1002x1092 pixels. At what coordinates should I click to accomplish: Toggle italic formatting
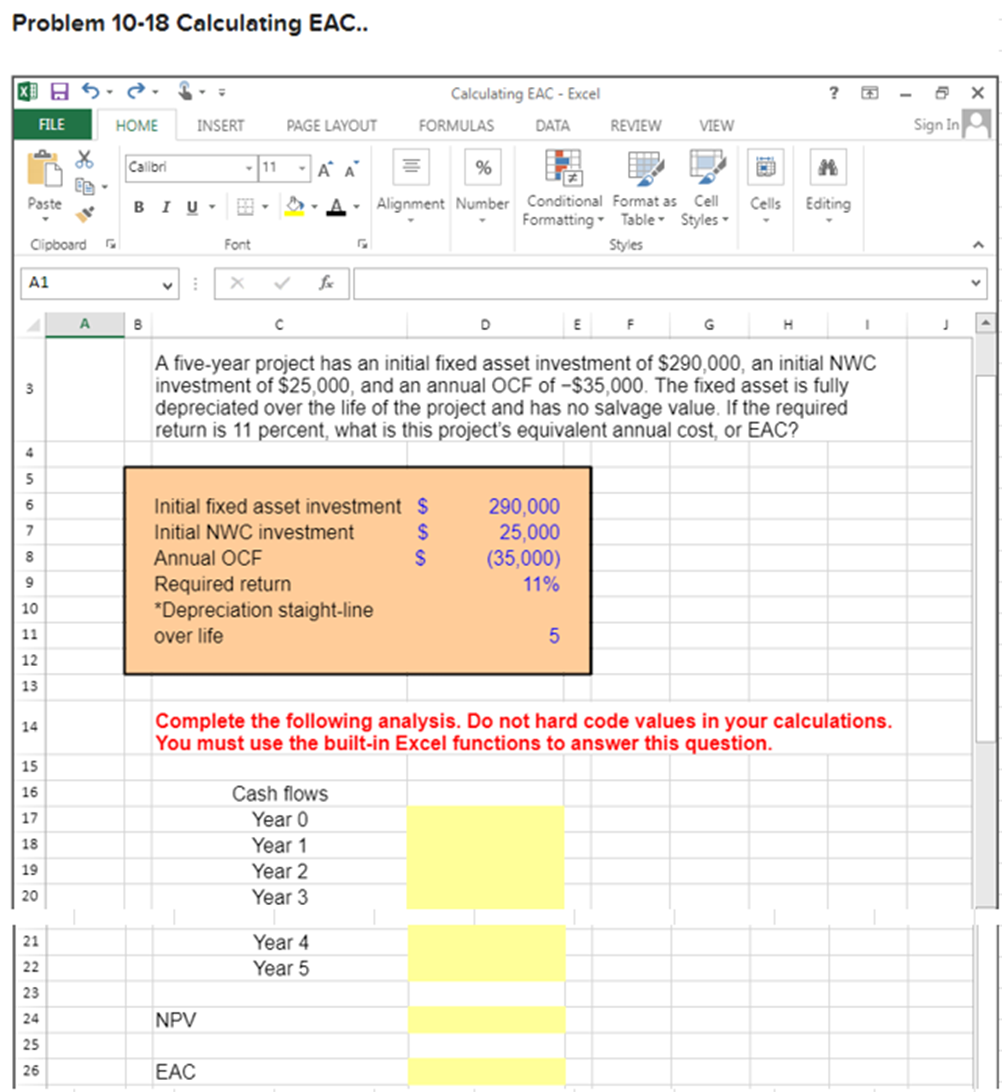[x=164, y=204]
